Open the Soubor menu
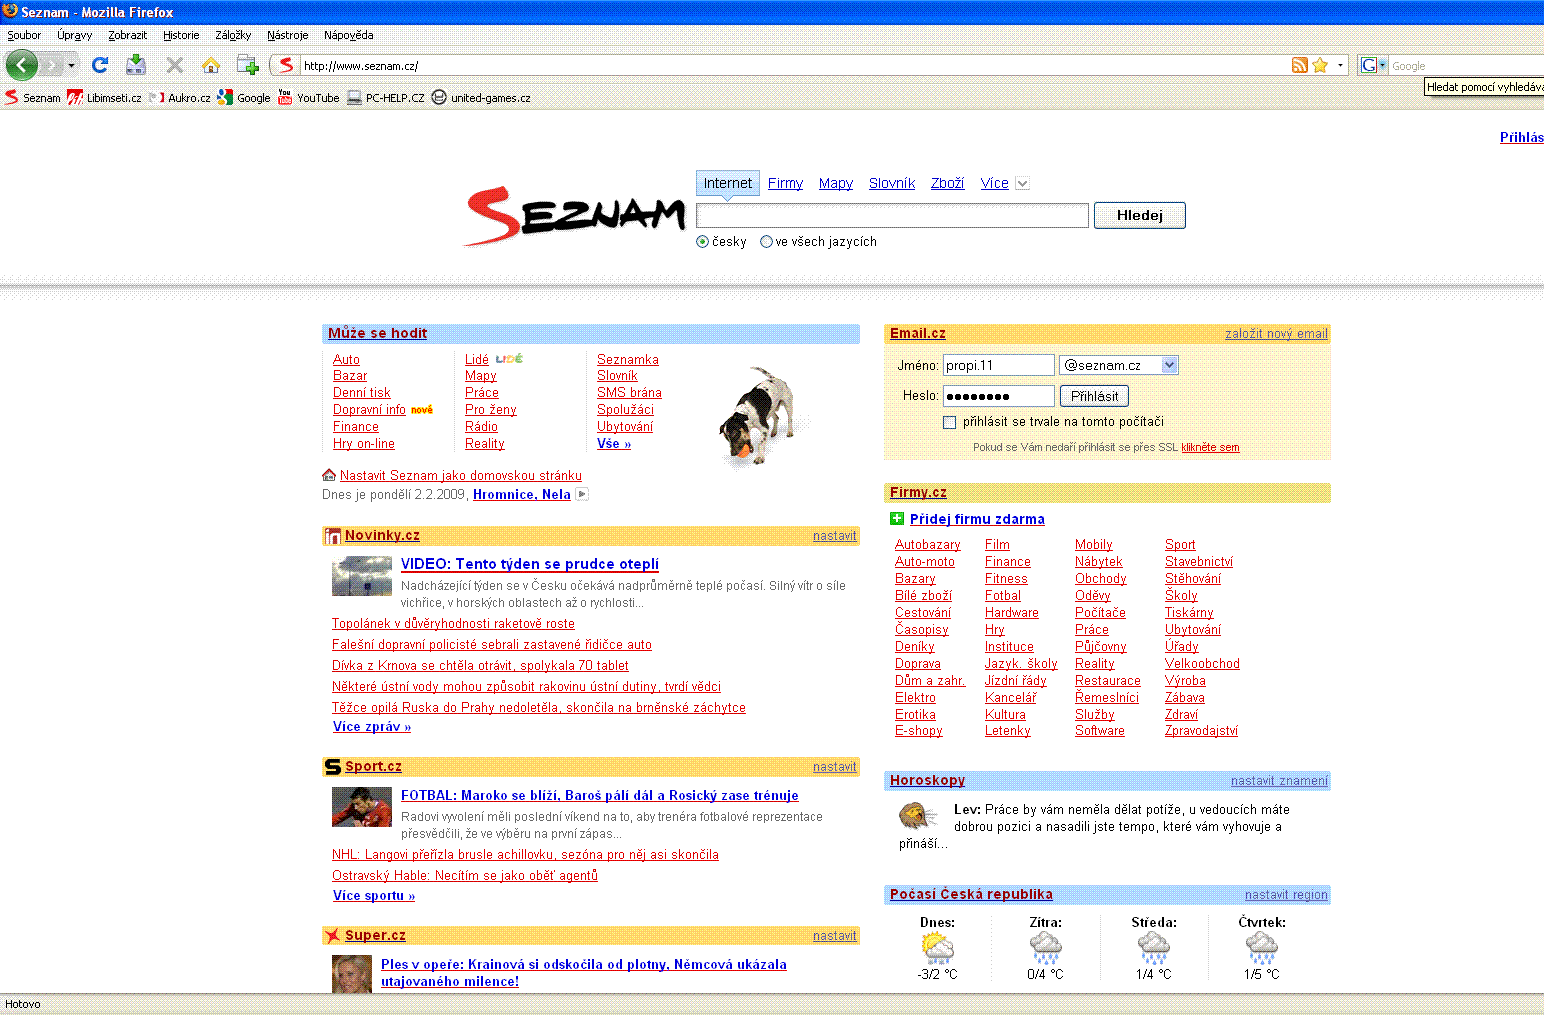Viewport: 1544px width, 1015px height. (24, 35)
